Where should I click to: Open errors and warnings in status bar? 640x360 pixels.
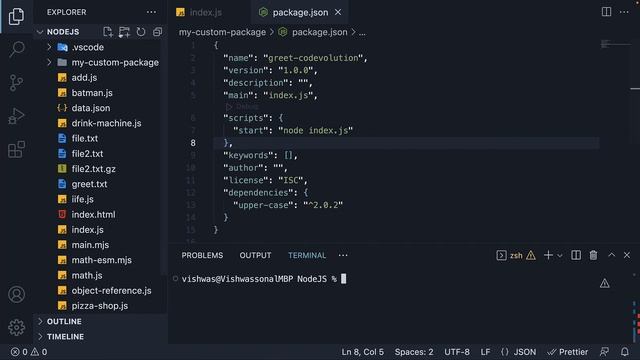[x=29, y=352]
